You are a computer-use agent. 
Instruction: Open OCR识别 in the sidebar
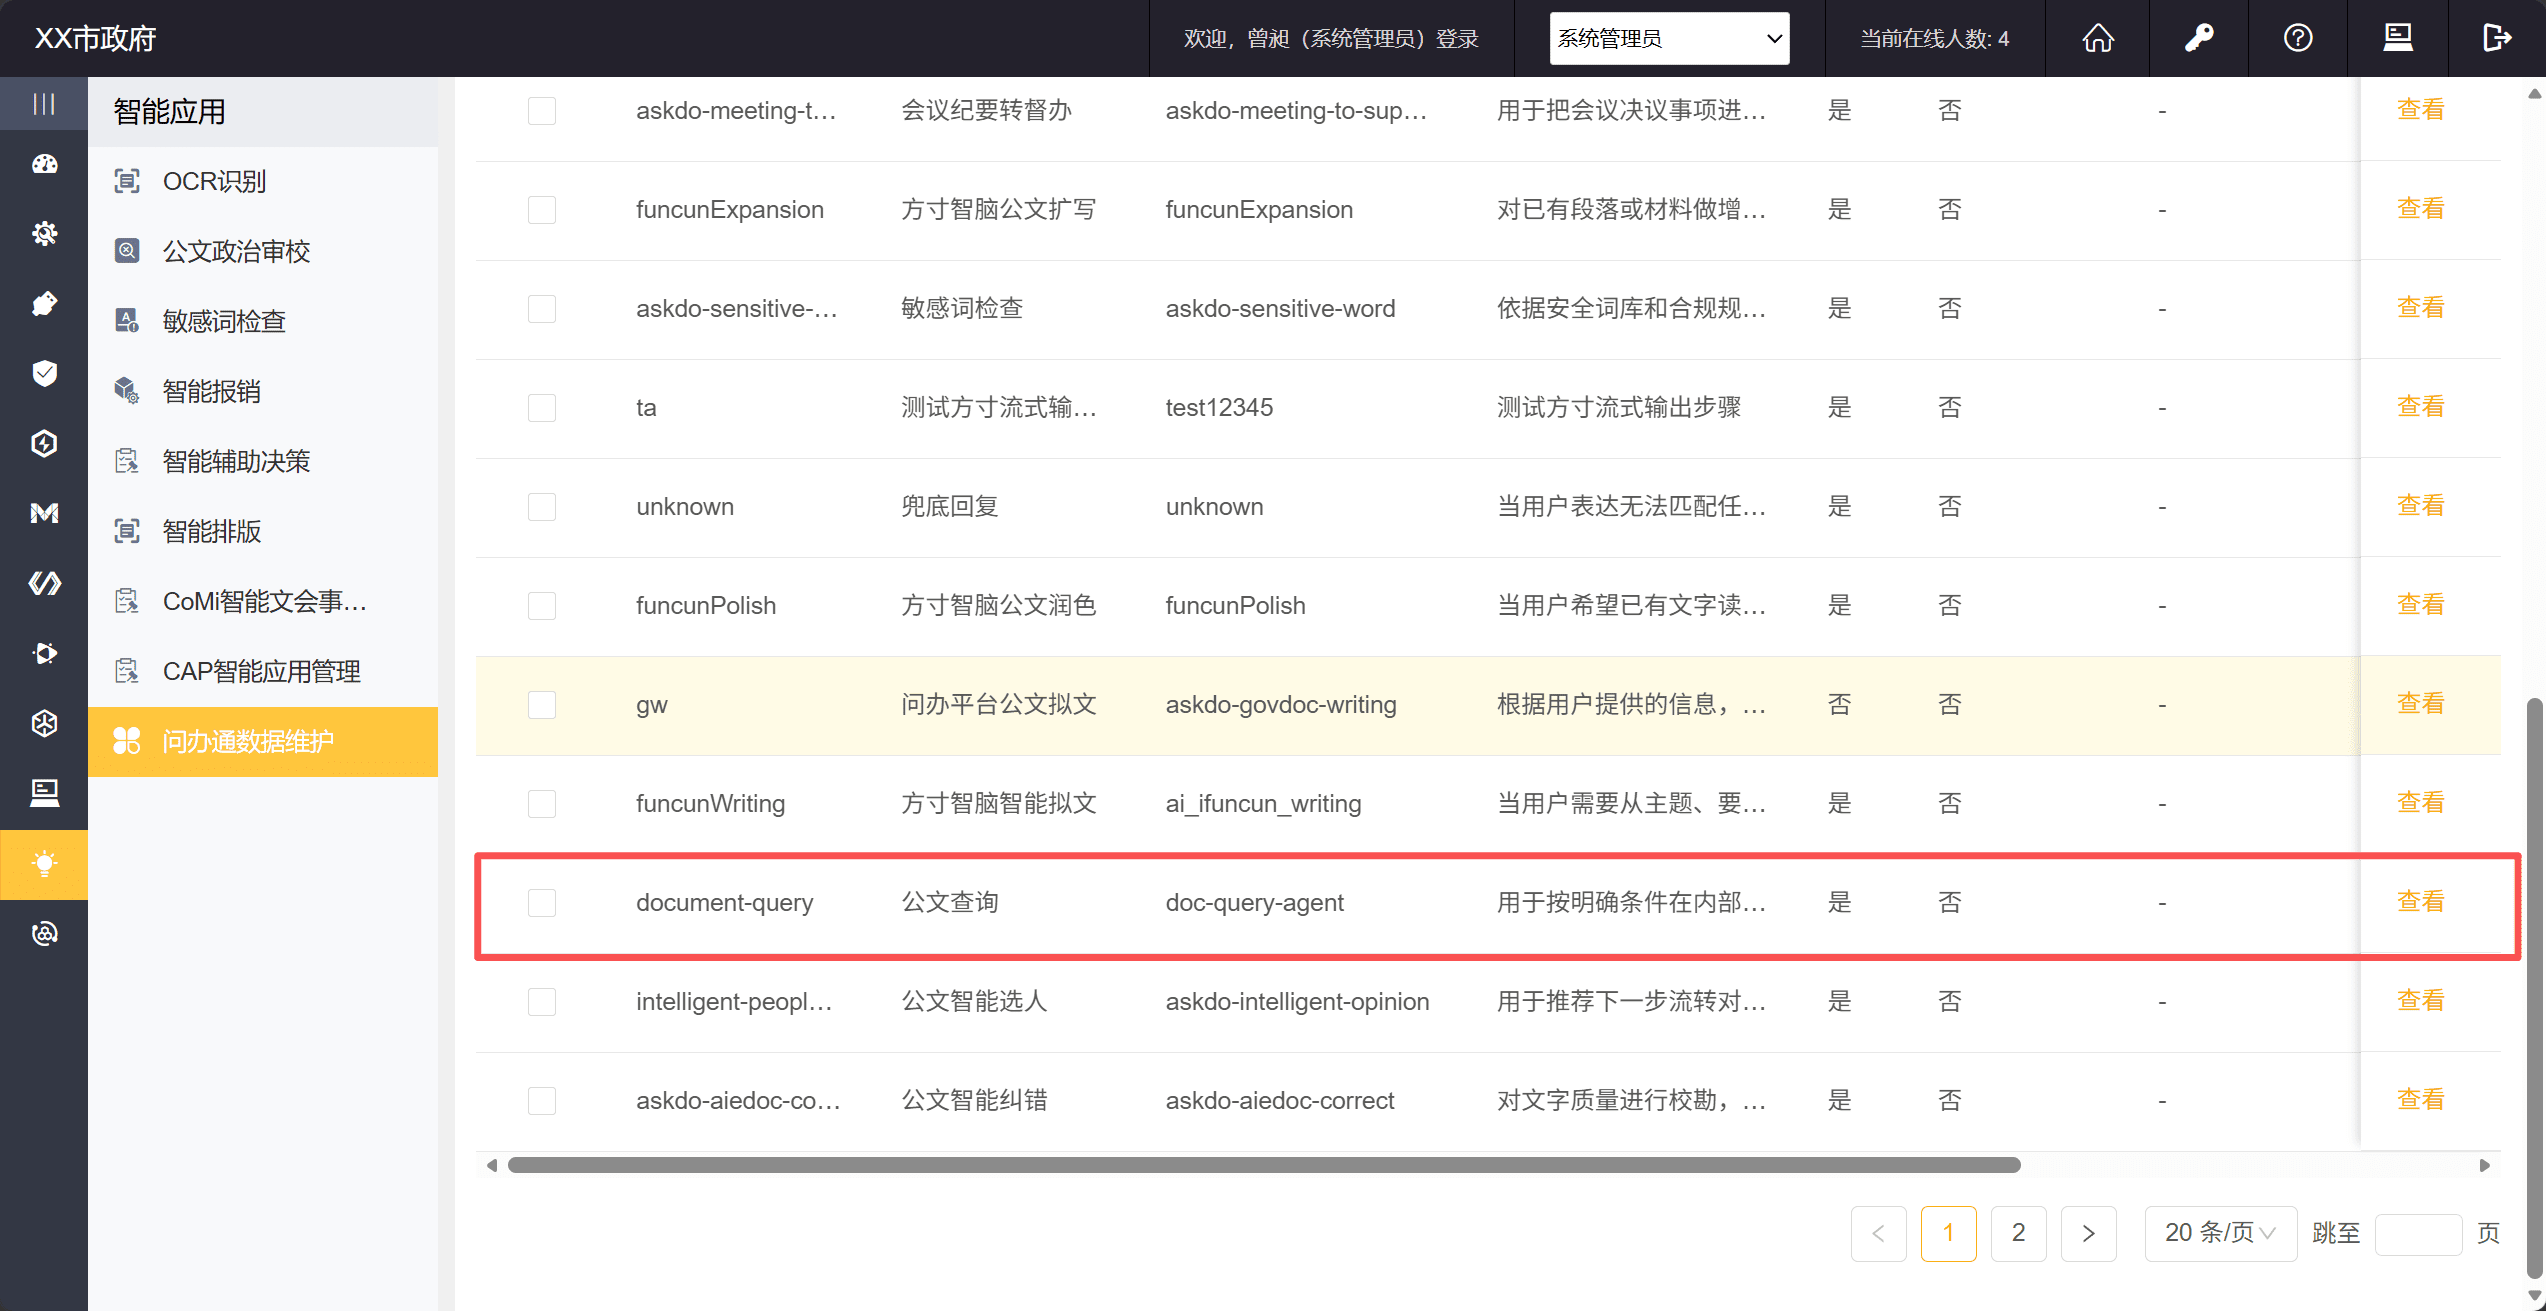coord(263,182)
